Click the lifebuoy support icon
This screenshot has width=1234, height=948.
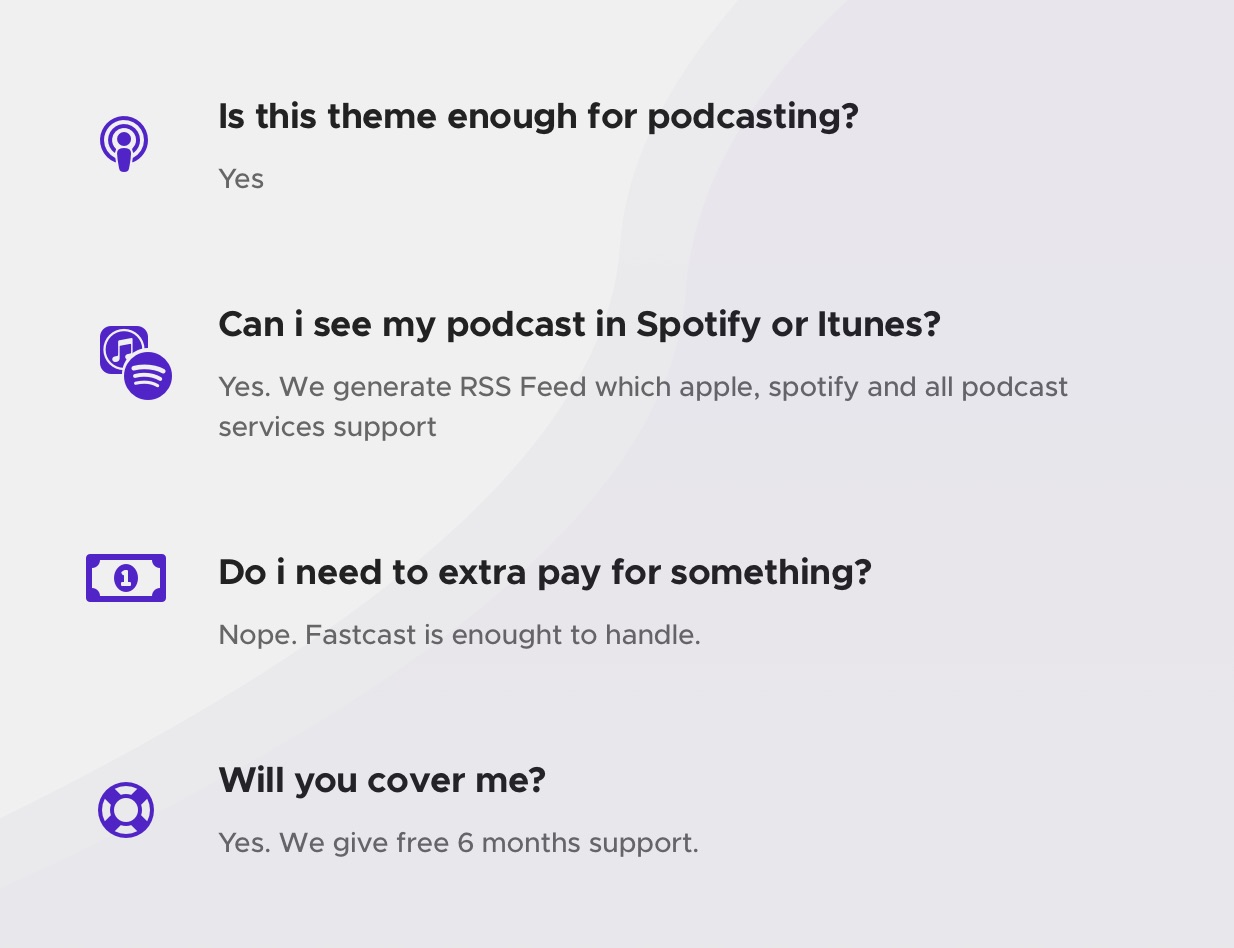point(126,810)
